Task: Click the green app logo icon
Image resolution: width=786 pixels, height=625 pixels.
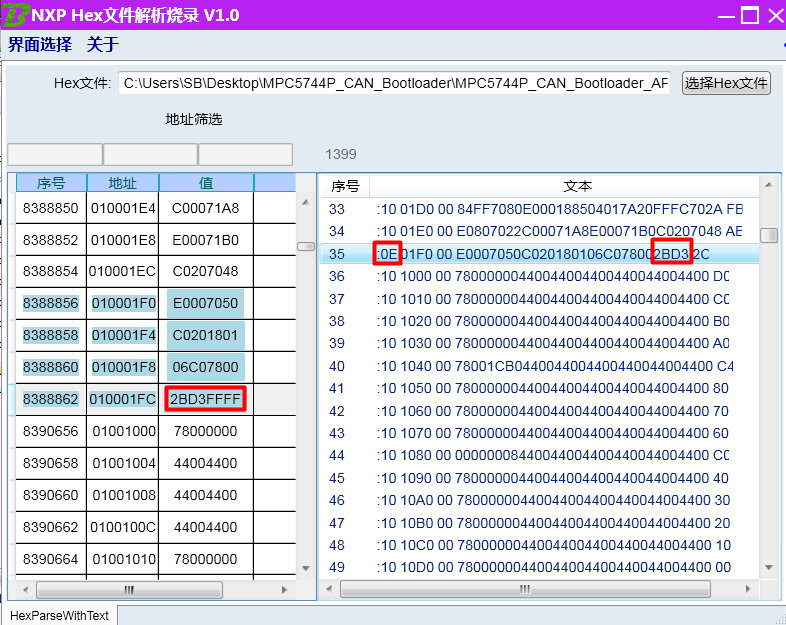Action: [14, 14]
